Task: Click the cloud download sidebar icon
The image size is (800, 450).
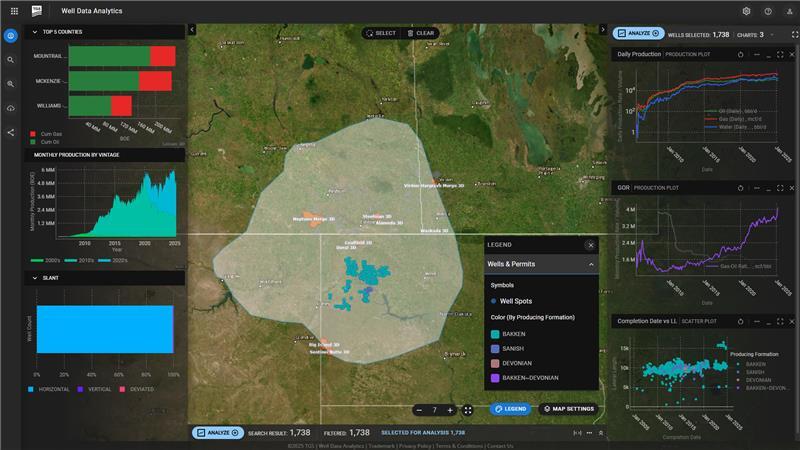Action: tap(11, 108)
